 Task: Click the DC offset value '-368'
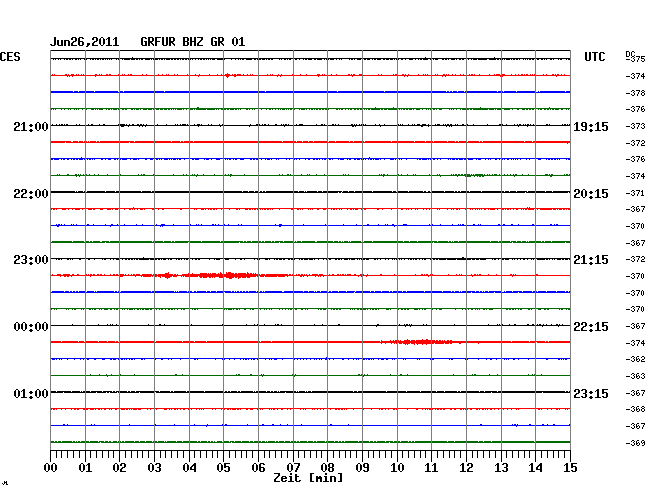pos(635,409)
